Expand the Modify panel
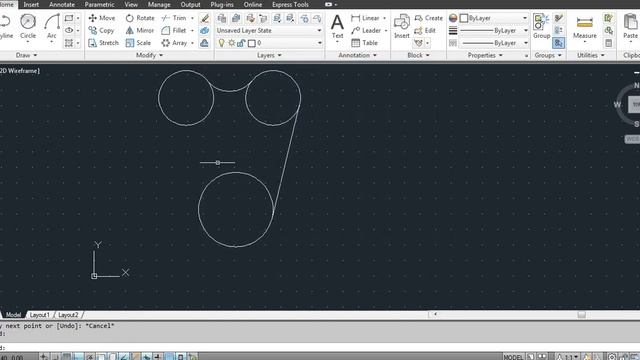Screen dimensions: 640x360 click(x=149, y=55)
